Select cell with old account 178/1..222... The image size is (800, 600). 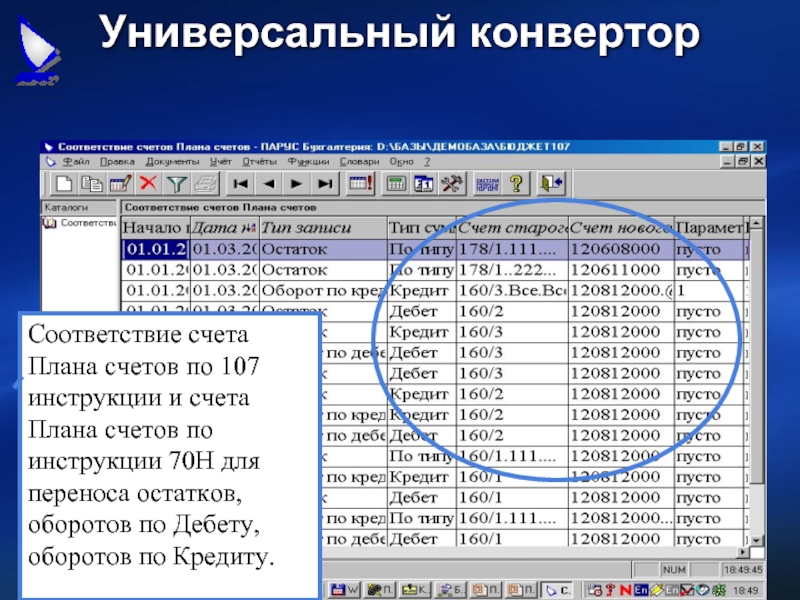click(x=512, y=270)
